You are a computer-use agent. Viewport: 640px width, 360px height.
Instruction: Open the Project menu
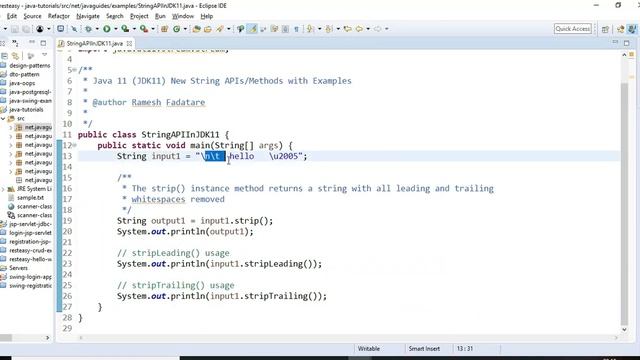(x=139, y=16)
